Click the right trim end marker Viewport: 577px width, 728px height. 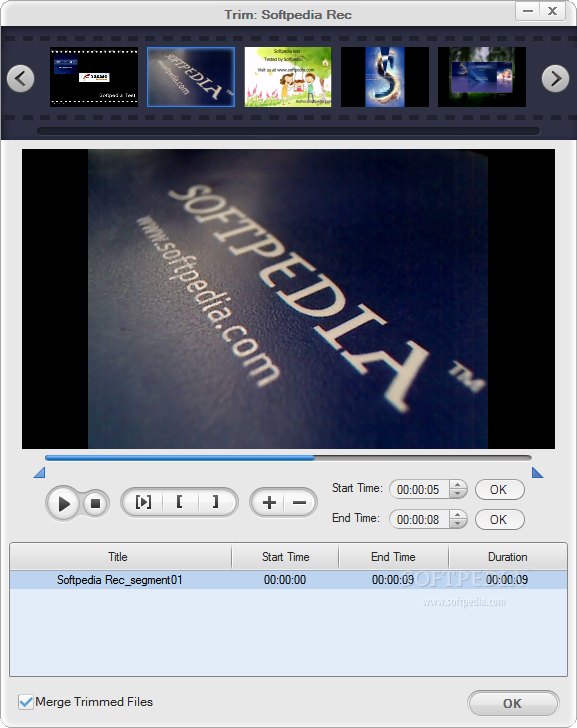point(538,473)
